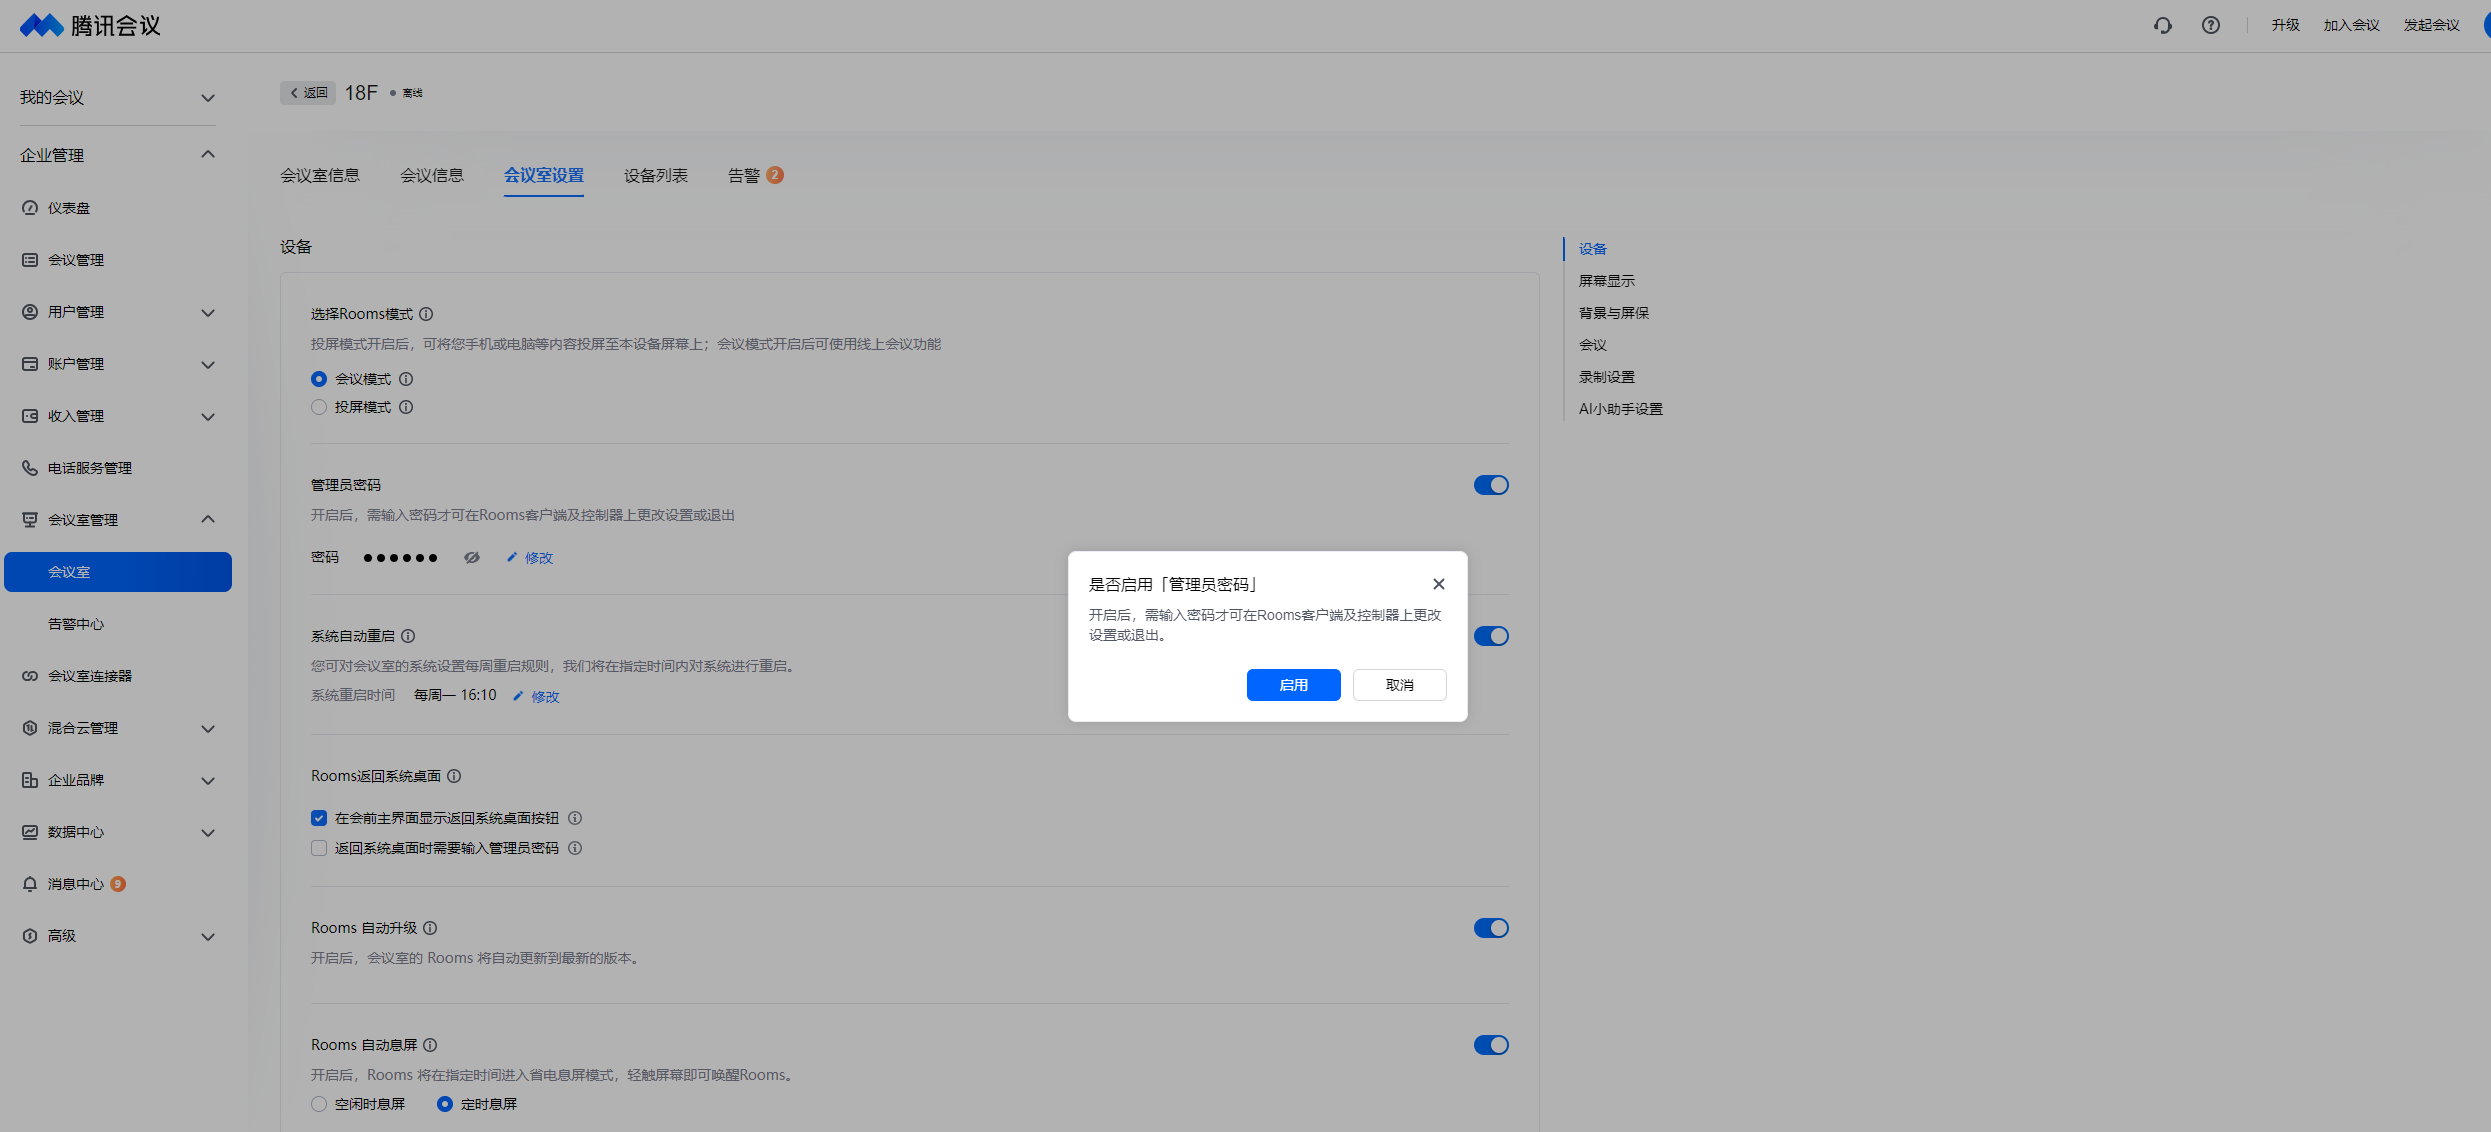Click the 启用 button in dialog
The width and height of the screenshot is (2491, 1132).
click(1293, 685)
